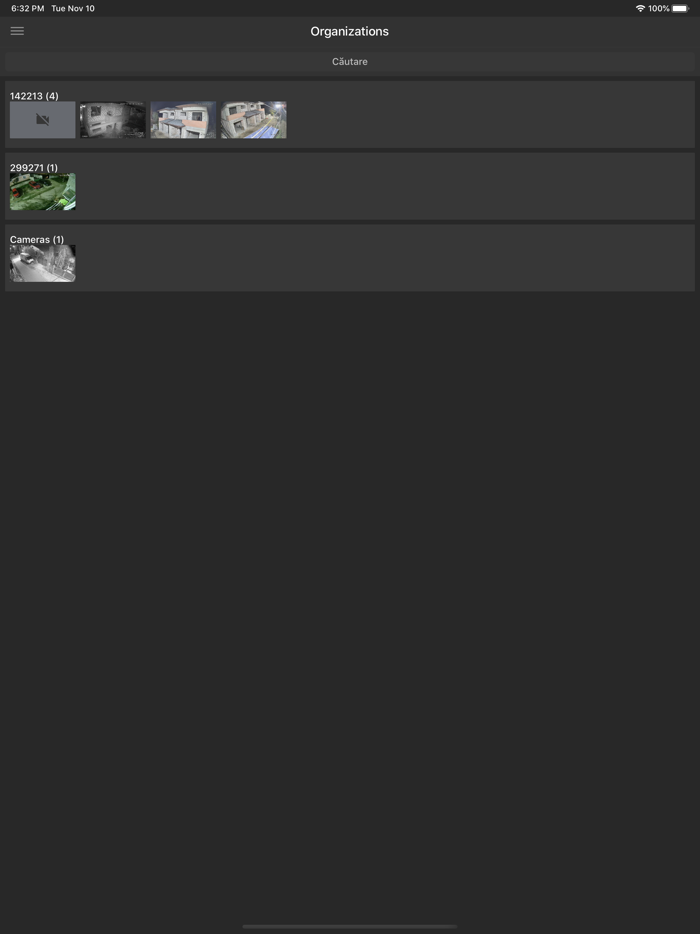Open fourth camera thumbnail with street light
700x934 pixels.
pos(254,120)
